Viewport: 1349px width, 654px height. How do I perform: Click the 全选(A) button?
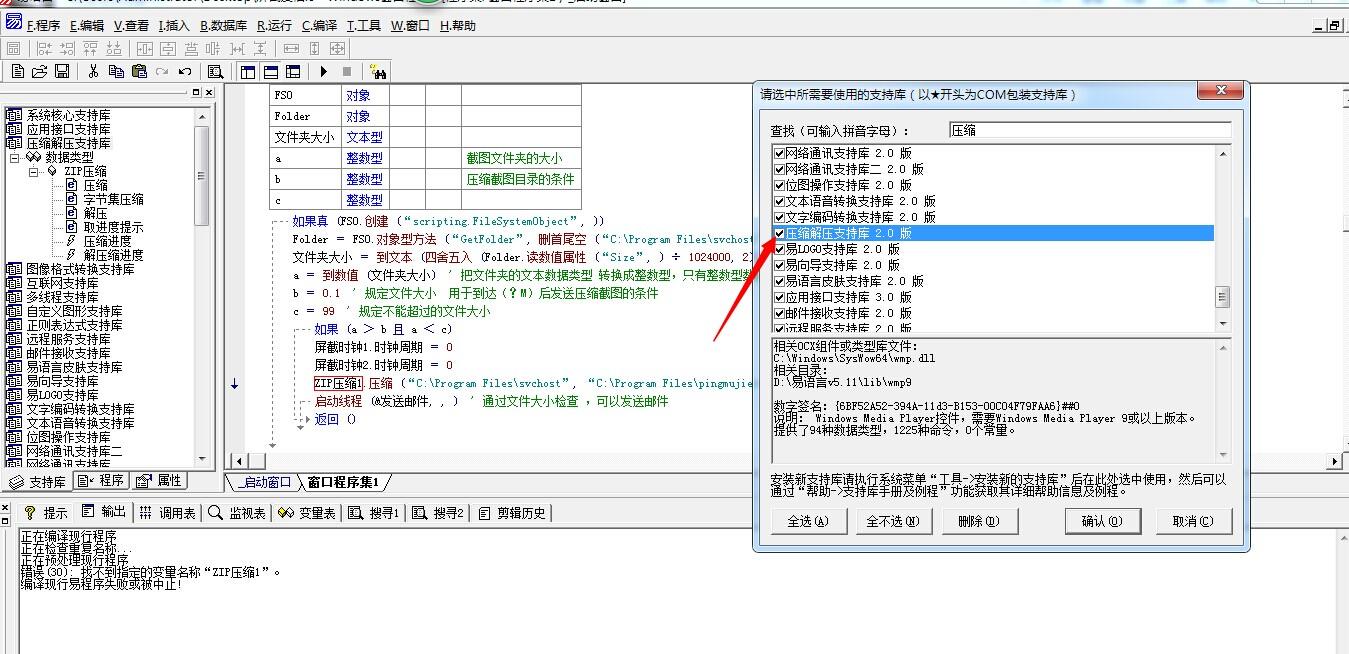(x=809, y=521)
